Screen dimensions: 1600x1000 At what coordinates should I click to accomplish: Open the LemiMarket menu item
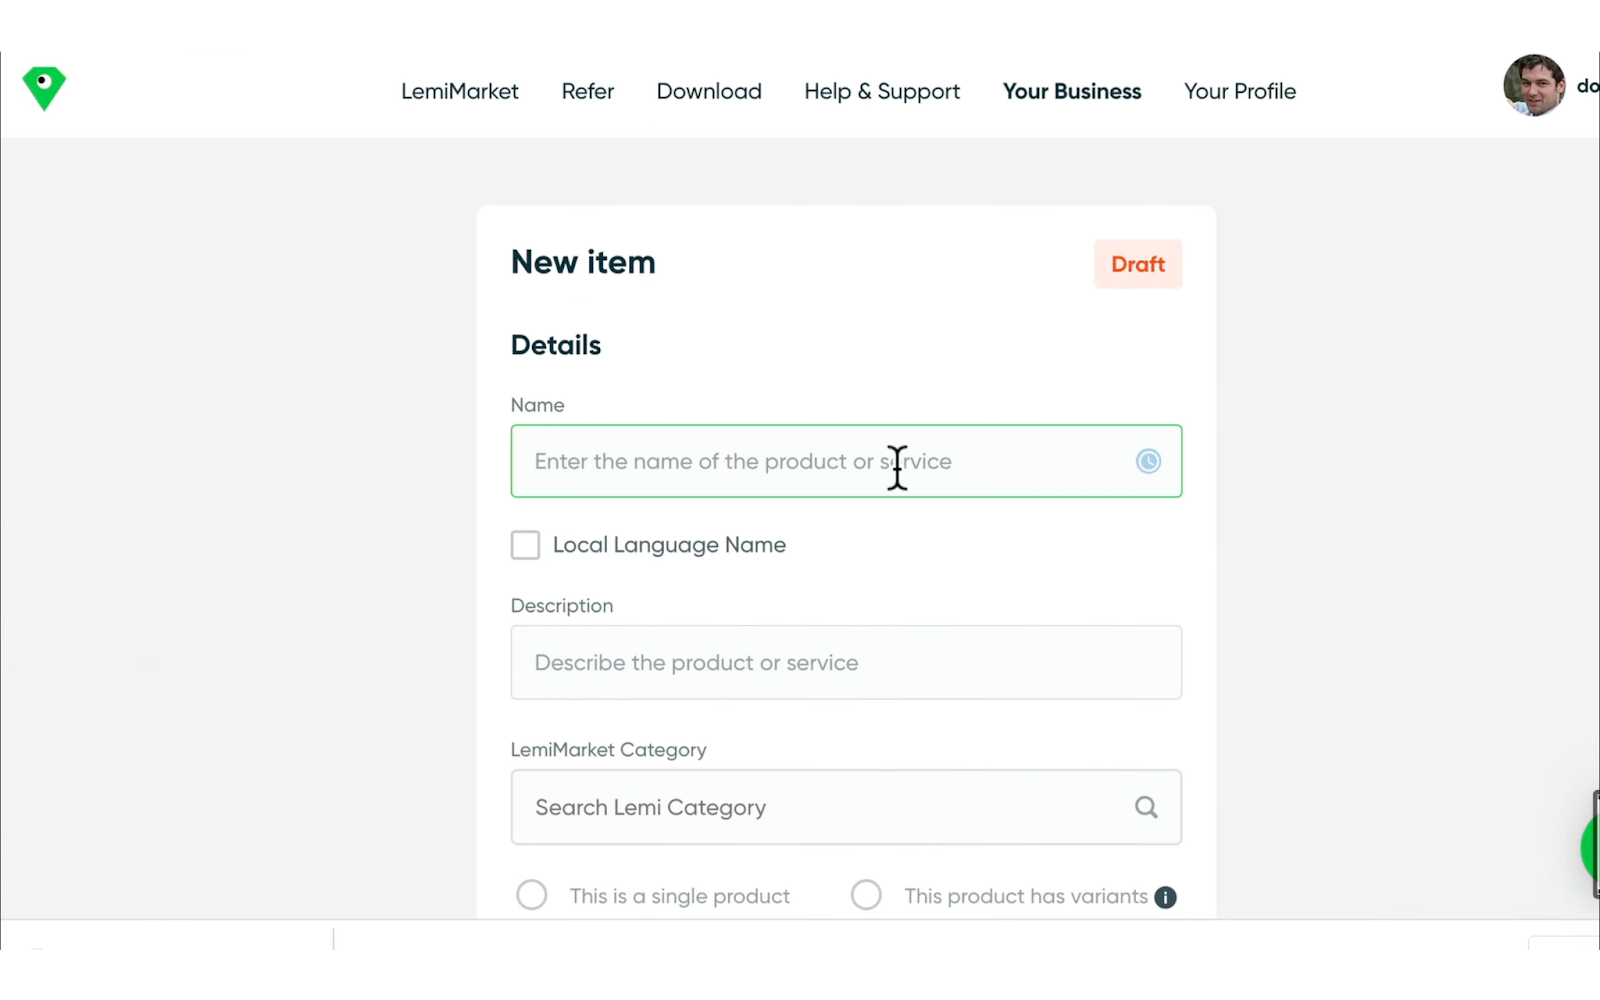(x=460, y=91)
